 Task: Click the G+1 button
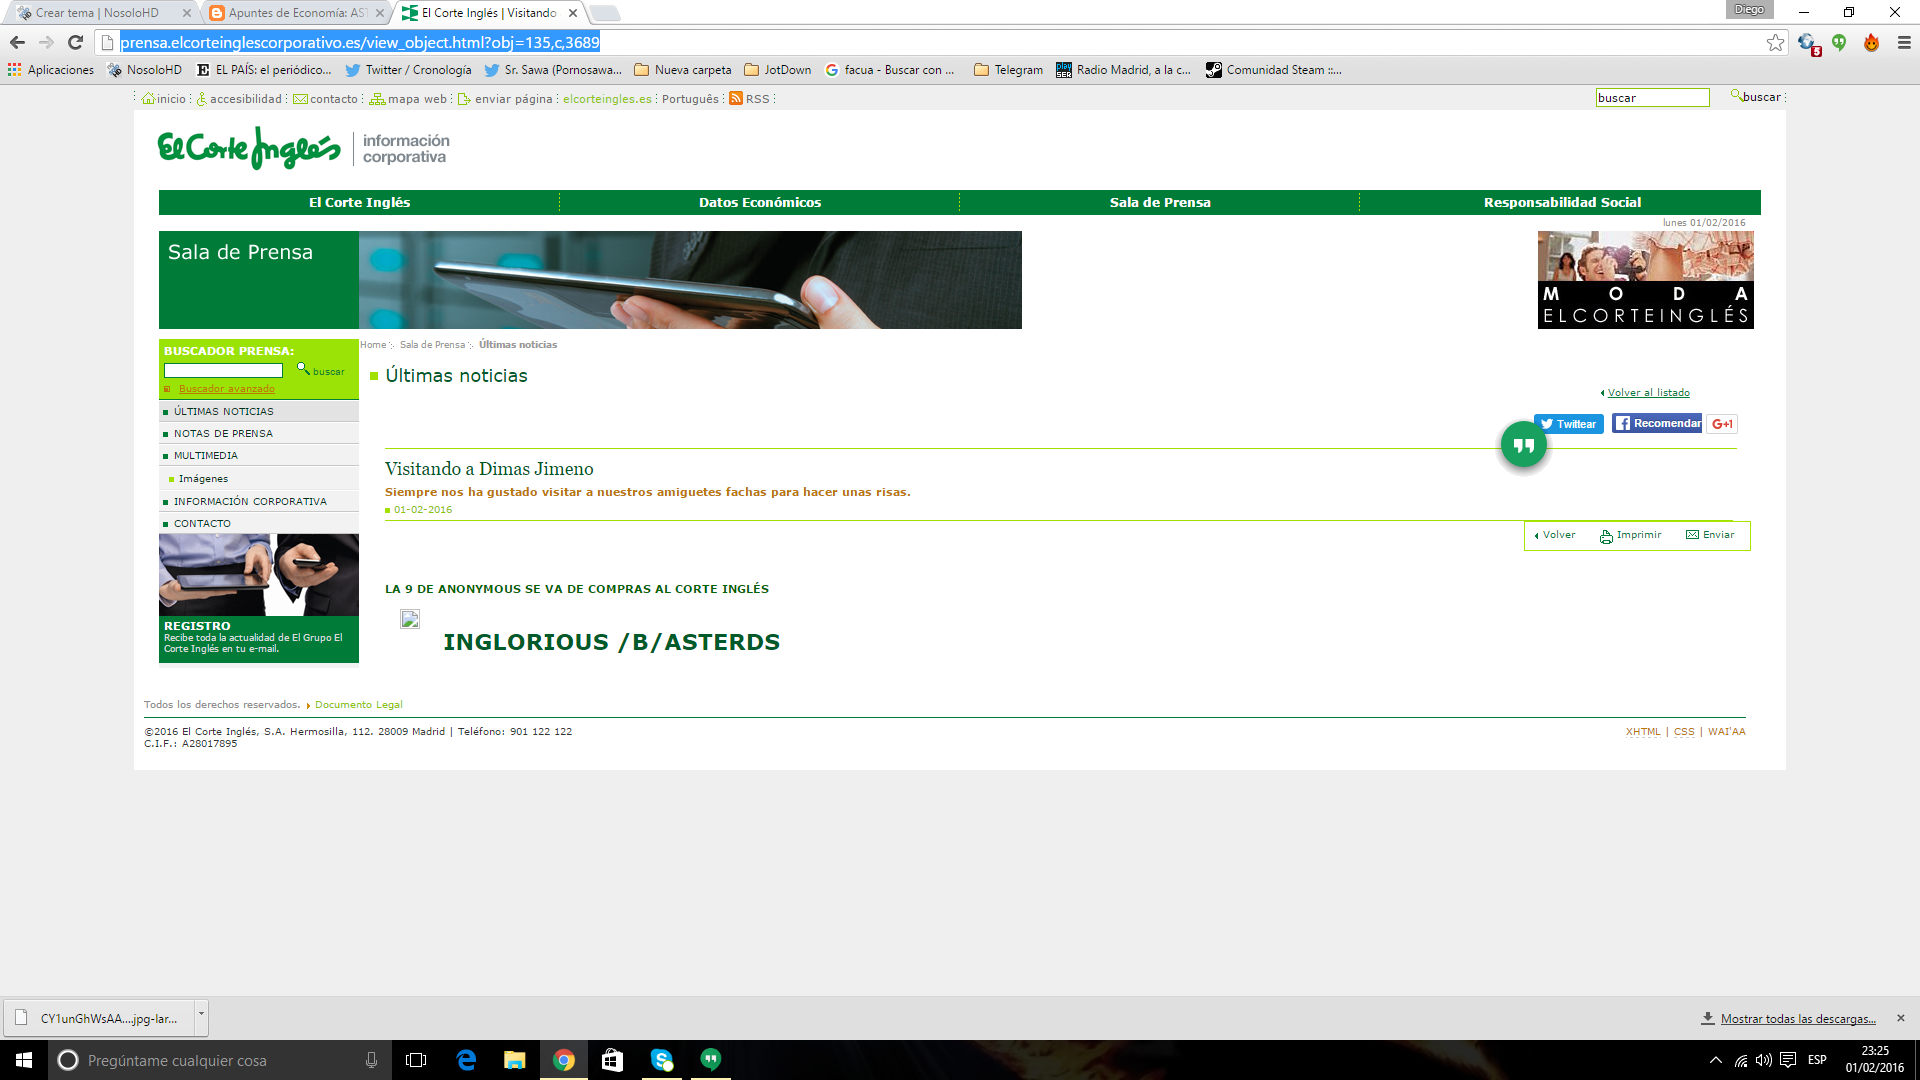coord(1722,424)
